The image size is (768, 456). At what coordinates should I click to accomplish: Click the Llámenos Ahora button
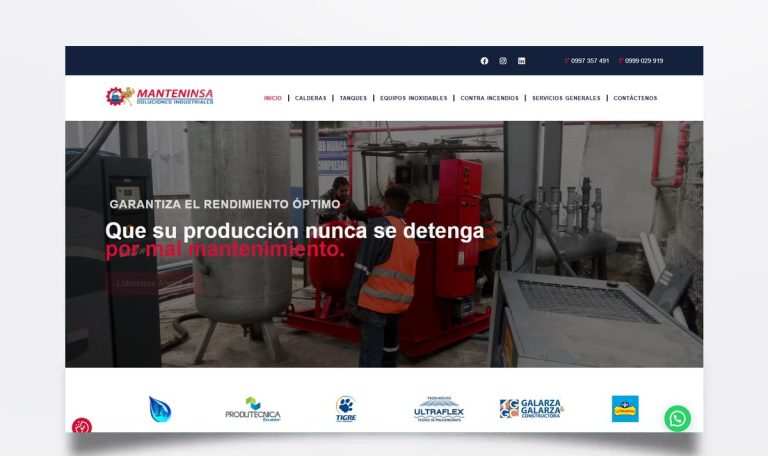[x=154, y=284]
